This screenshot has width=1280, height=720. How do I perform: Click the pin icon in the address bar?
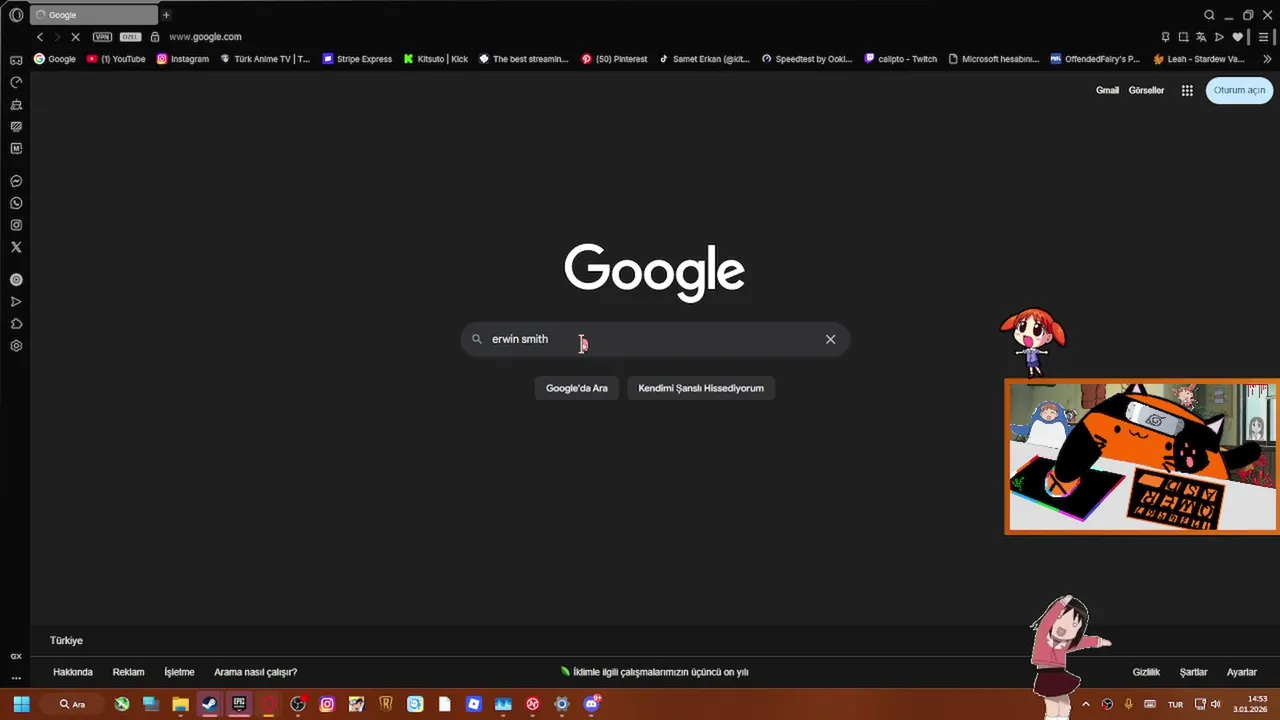[x=1165, y=37]
